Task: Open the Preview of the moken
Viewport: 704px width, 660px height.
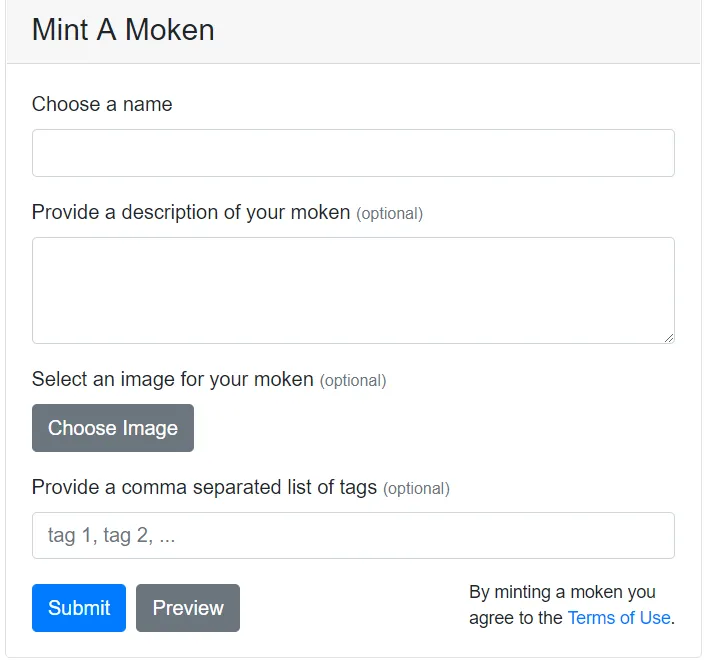Action: (x=188, y=608)
